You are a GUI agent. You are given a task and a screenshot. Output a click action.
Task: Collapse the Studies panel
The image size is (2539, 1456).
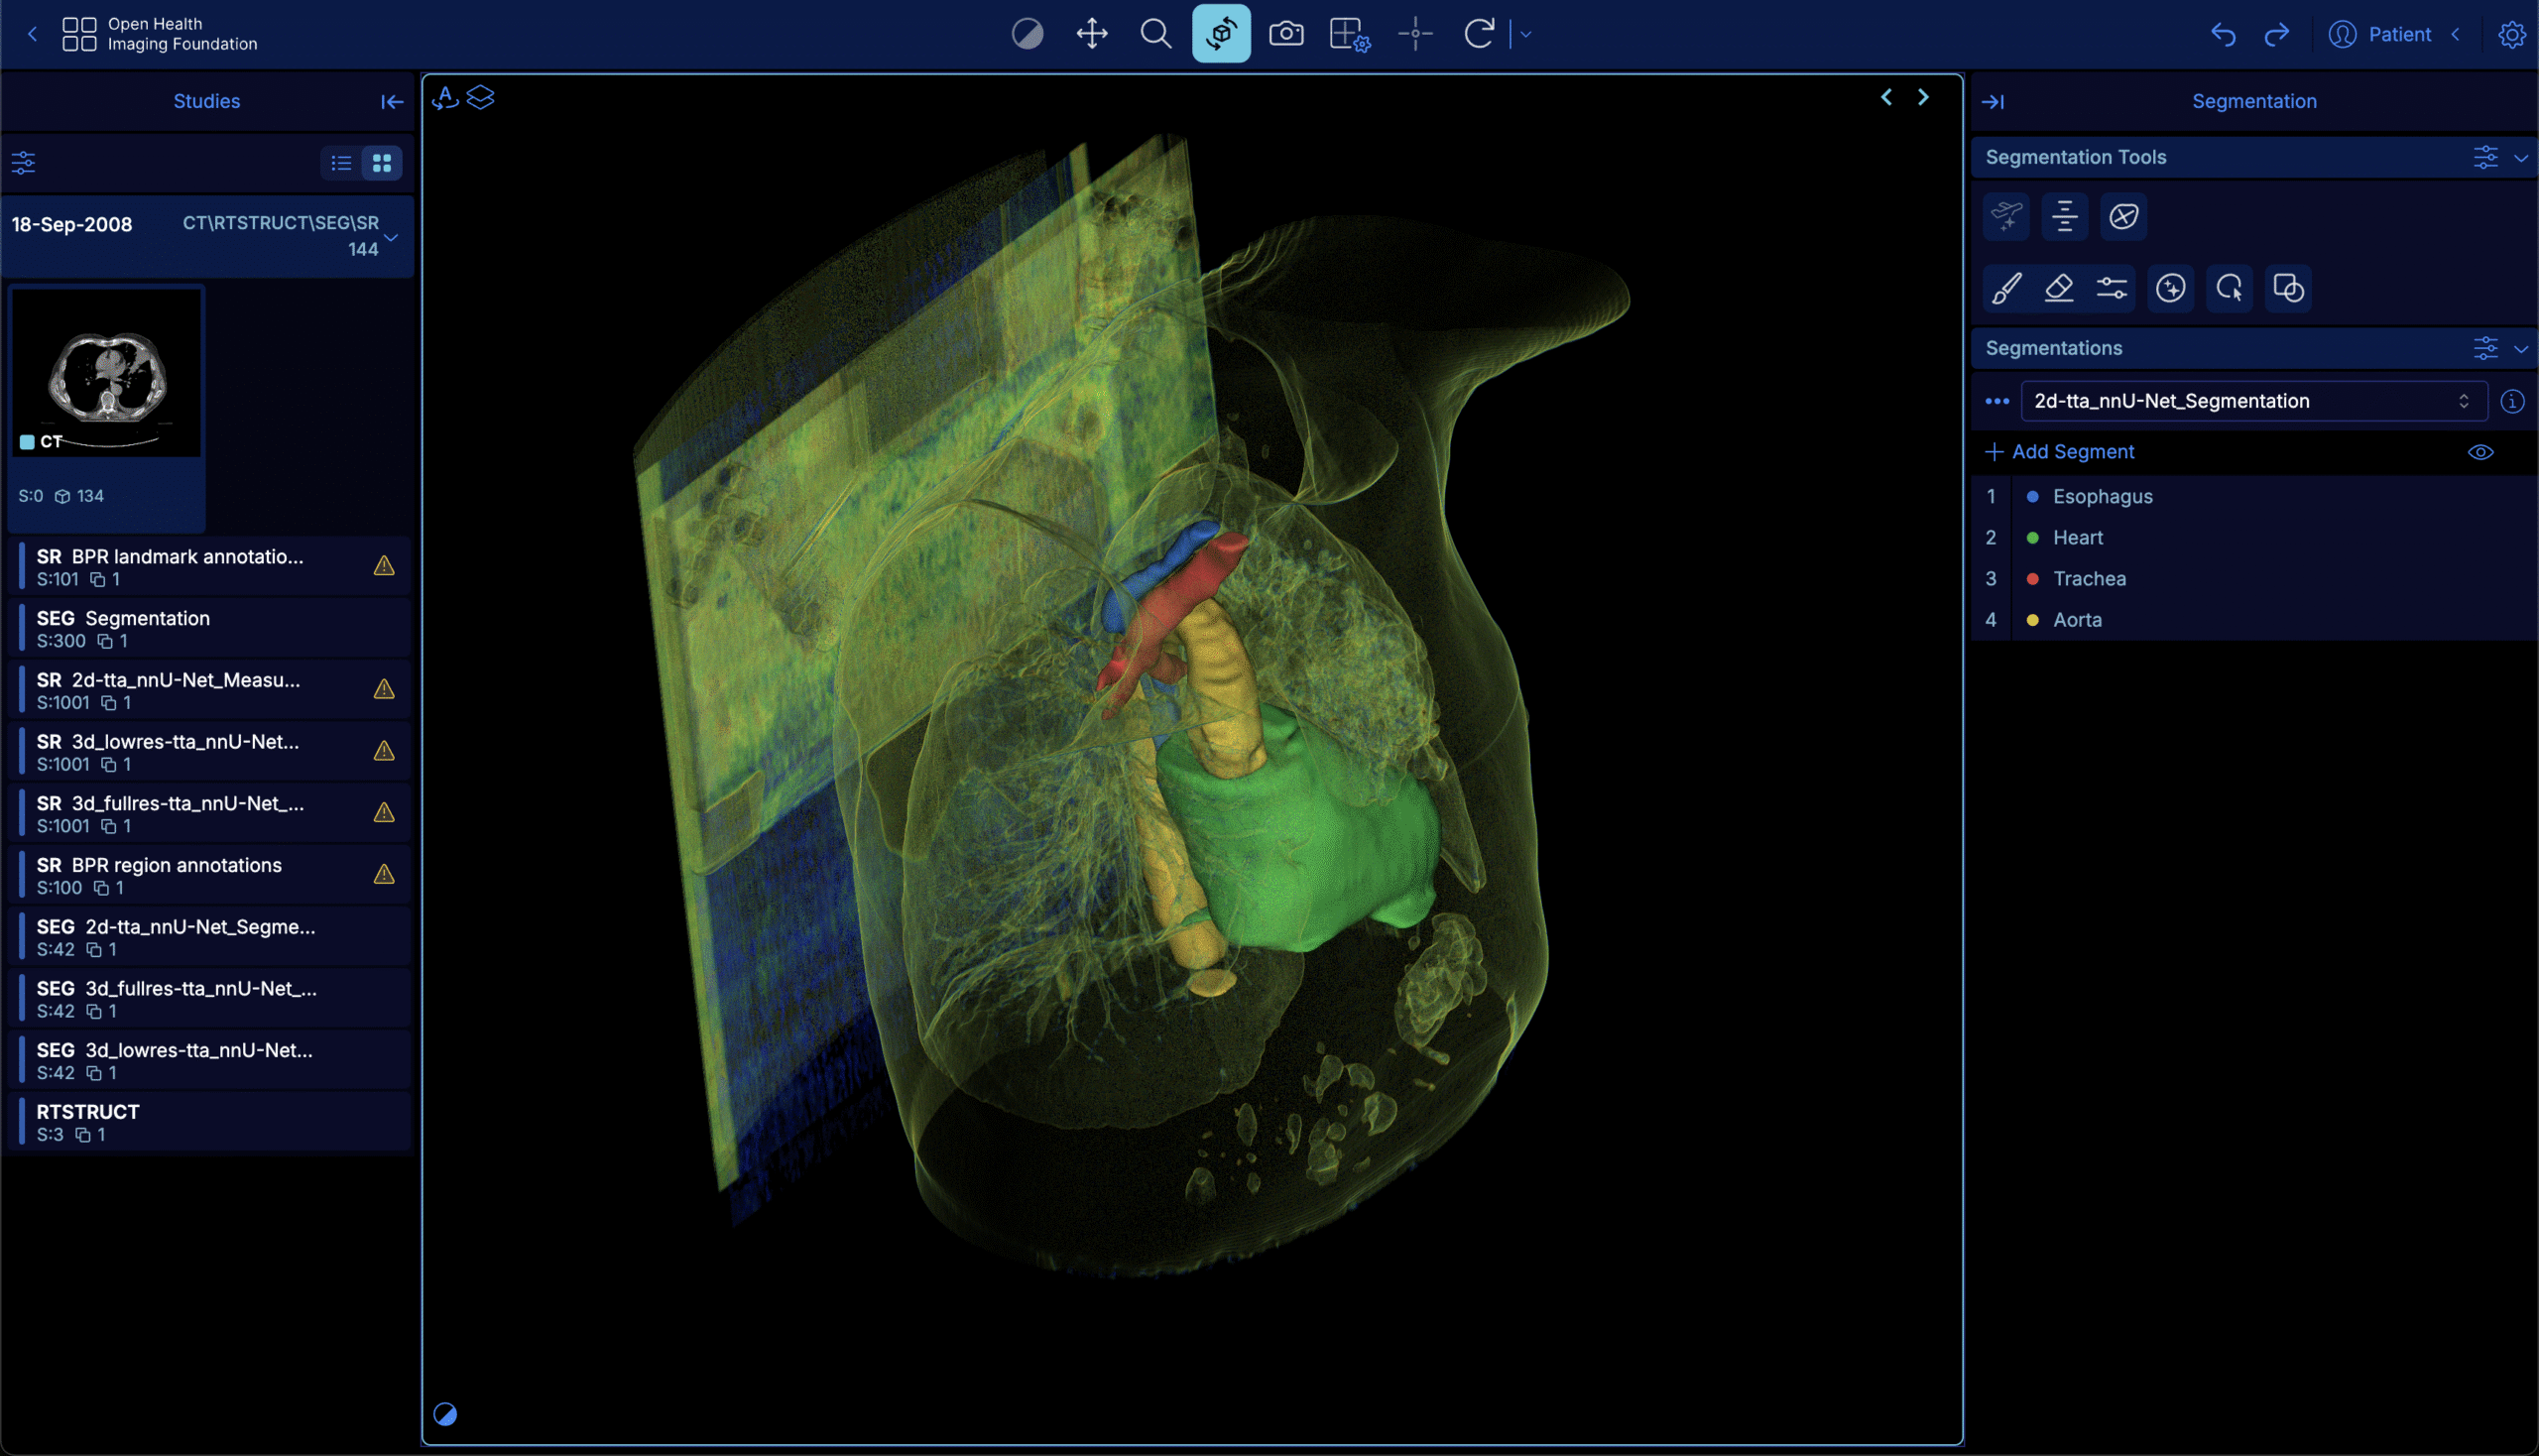(x=391, y=101)
